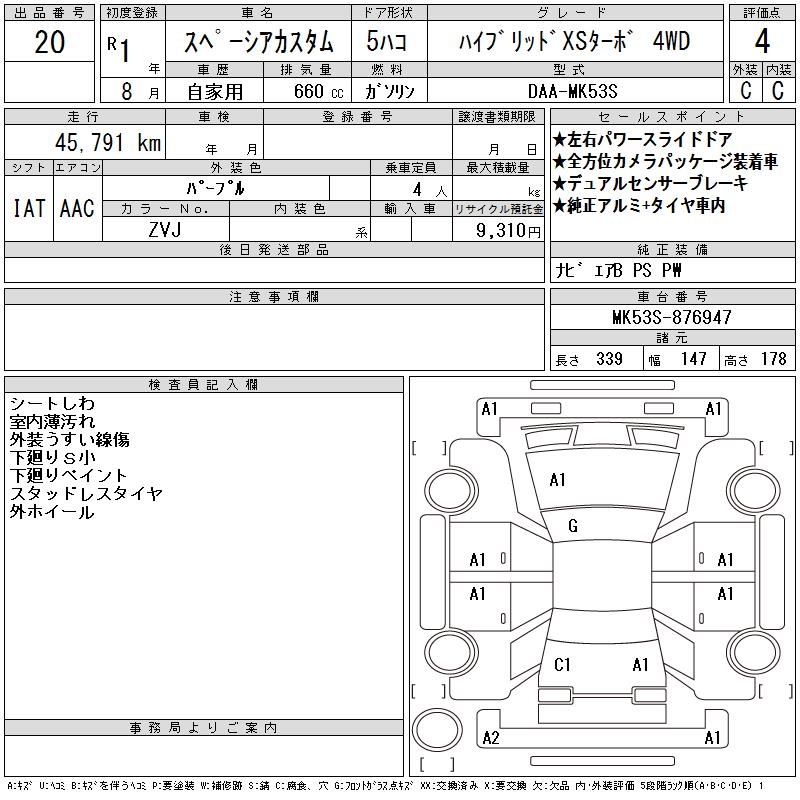This screenshot has width=800, height=800.
Task: Select the color code ZVJ
Action: [165, 229]
